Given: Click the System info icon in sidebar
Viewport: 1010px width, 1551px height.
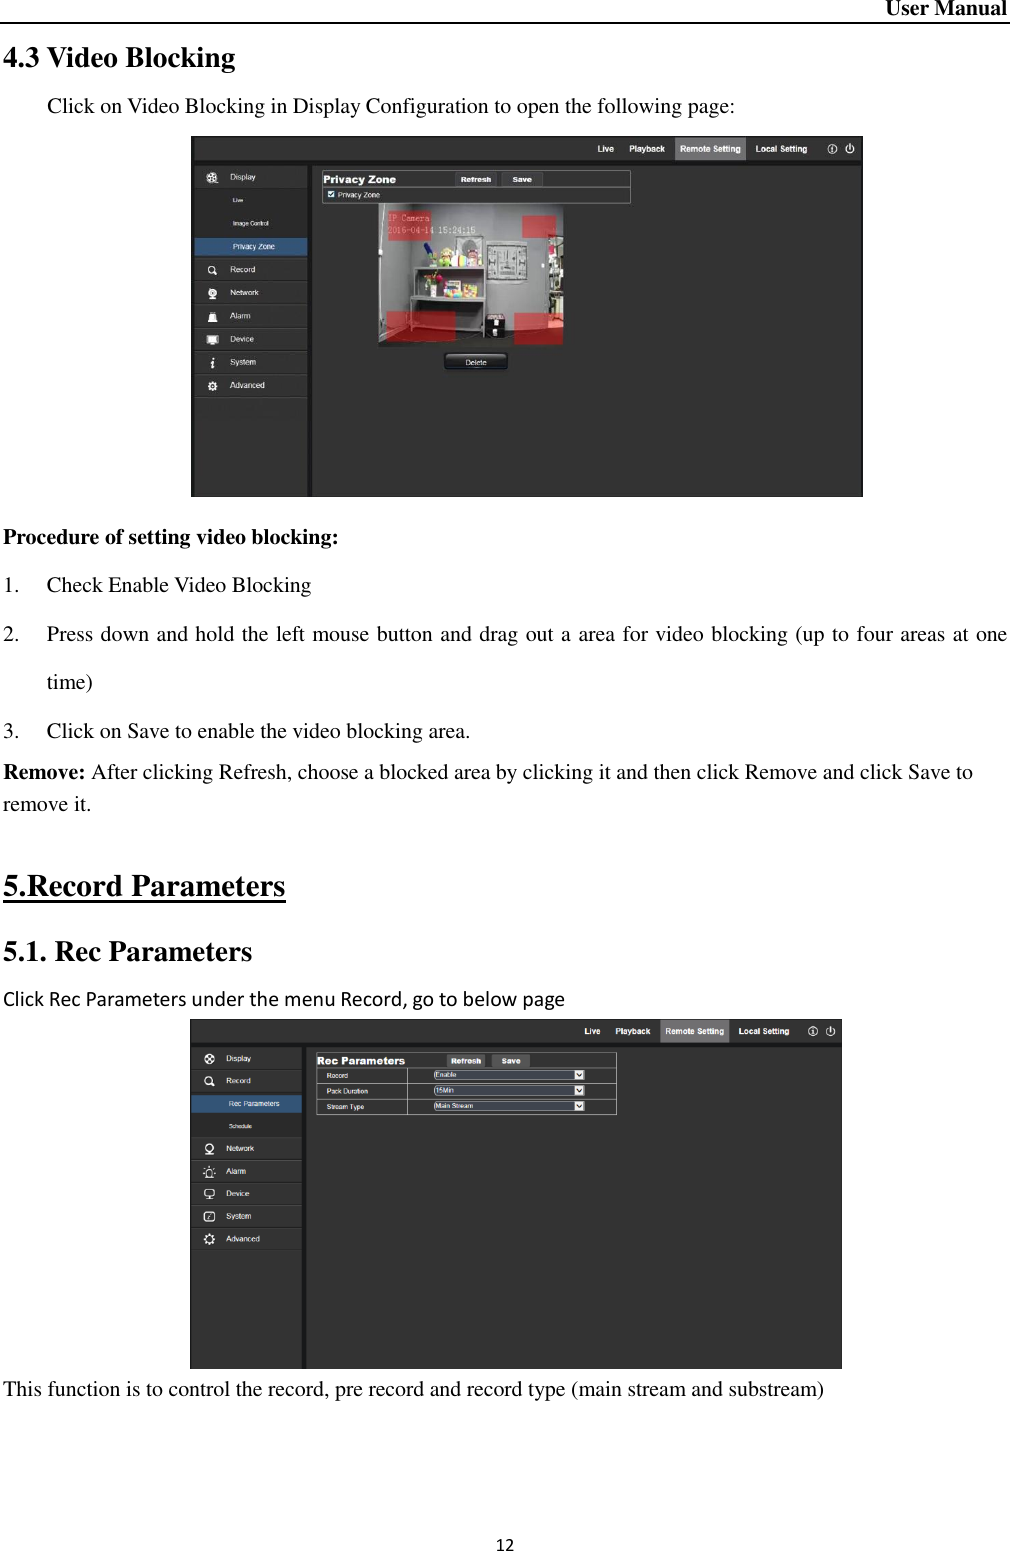Looking at the screenshot, I should click(x=212, y=362).
